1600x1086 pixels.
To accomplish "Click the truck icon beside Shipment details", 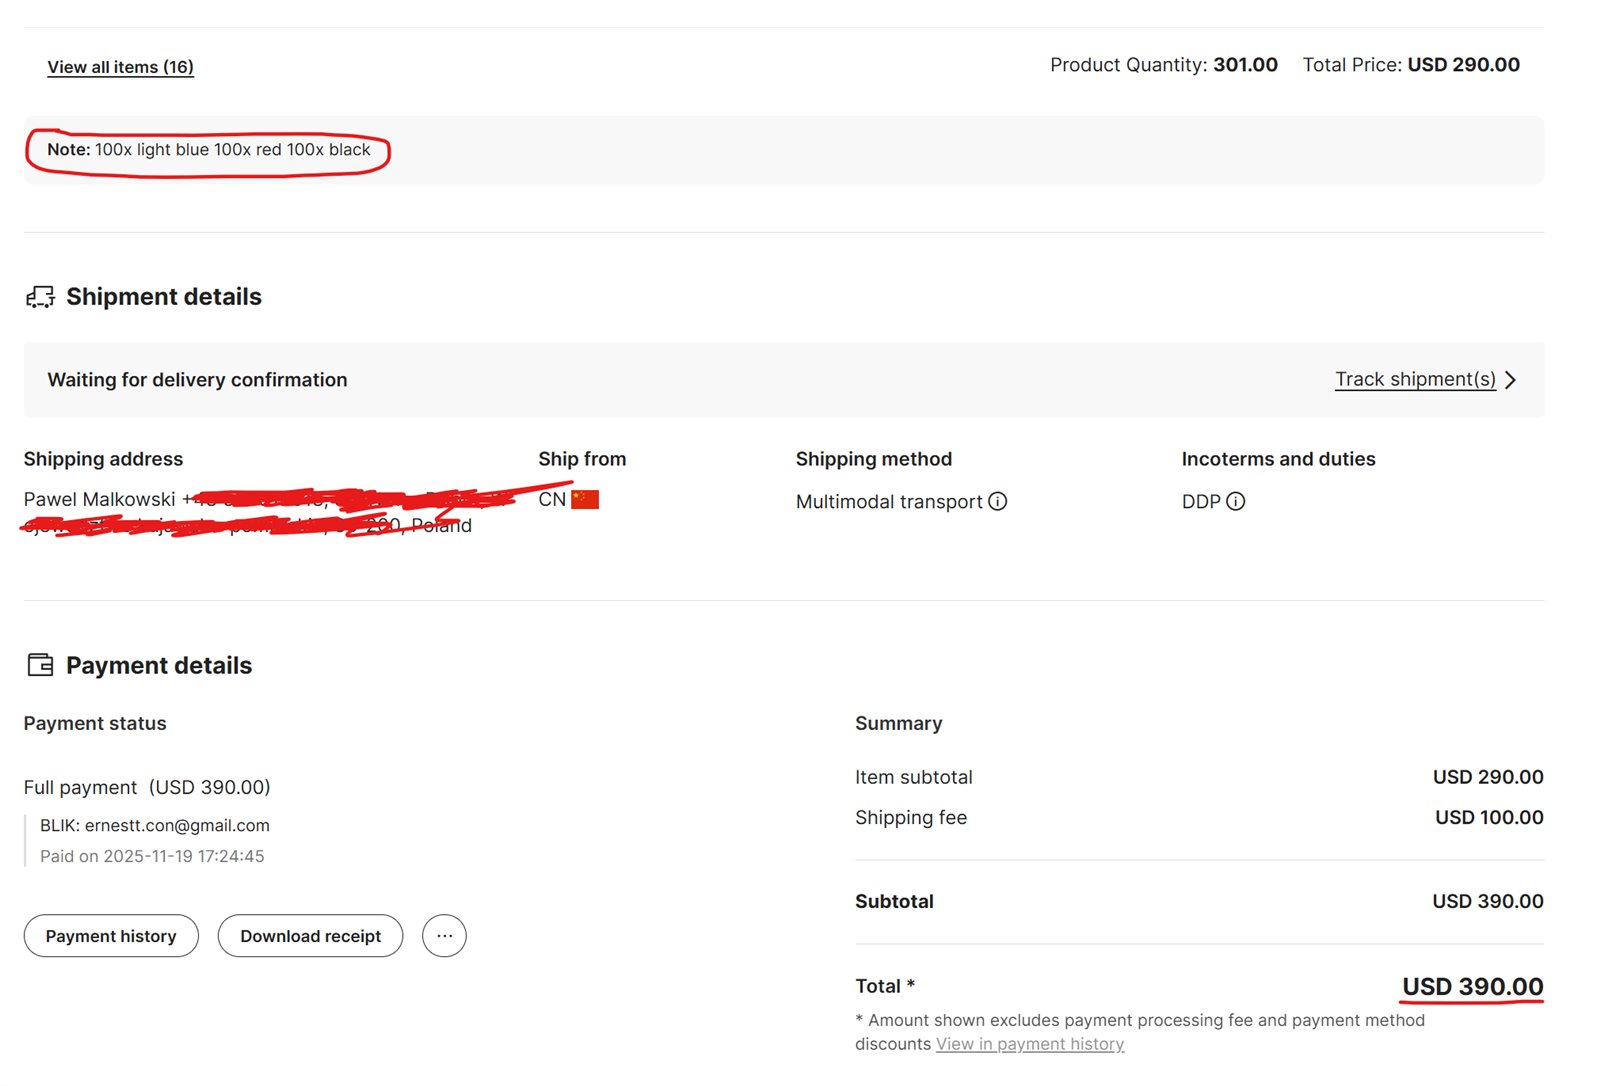I will coord(40,297).
